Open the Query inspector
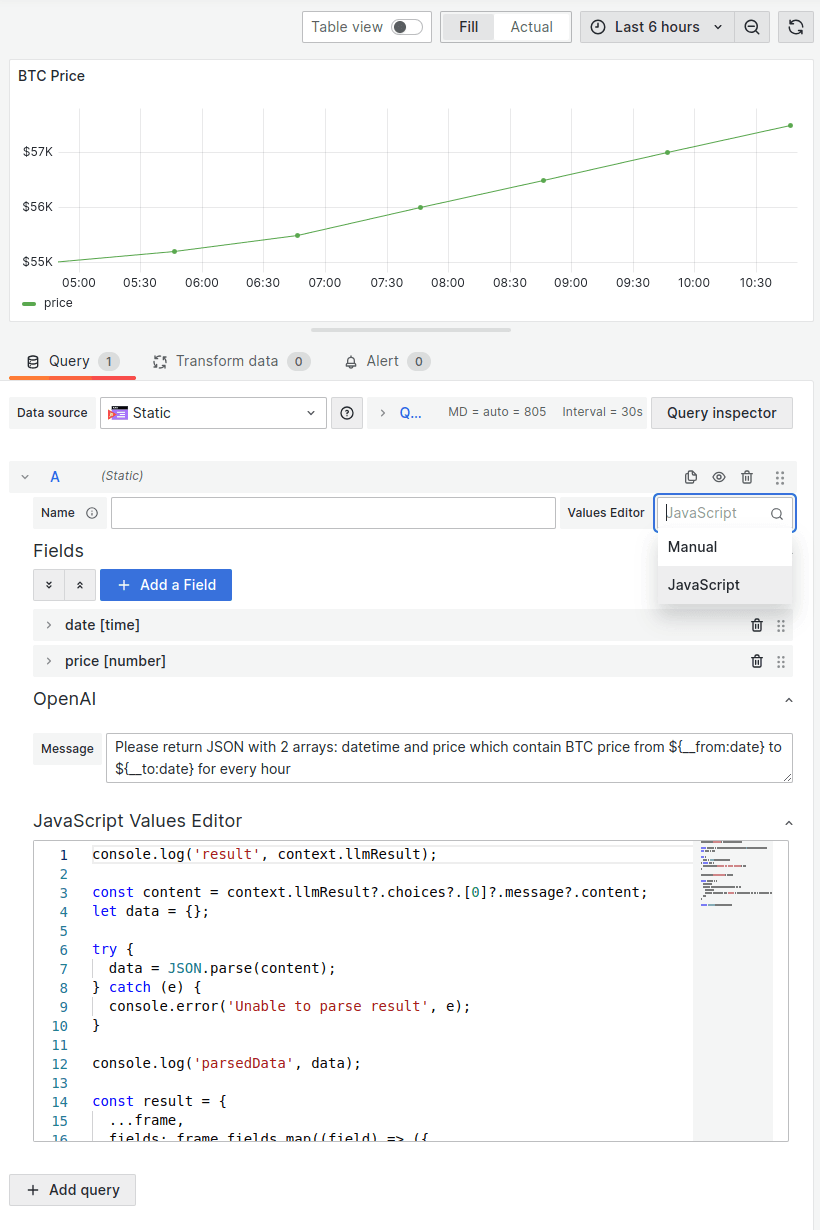Image resolution: width=820 pixels, height=1230 pixels. coord(721,412)
